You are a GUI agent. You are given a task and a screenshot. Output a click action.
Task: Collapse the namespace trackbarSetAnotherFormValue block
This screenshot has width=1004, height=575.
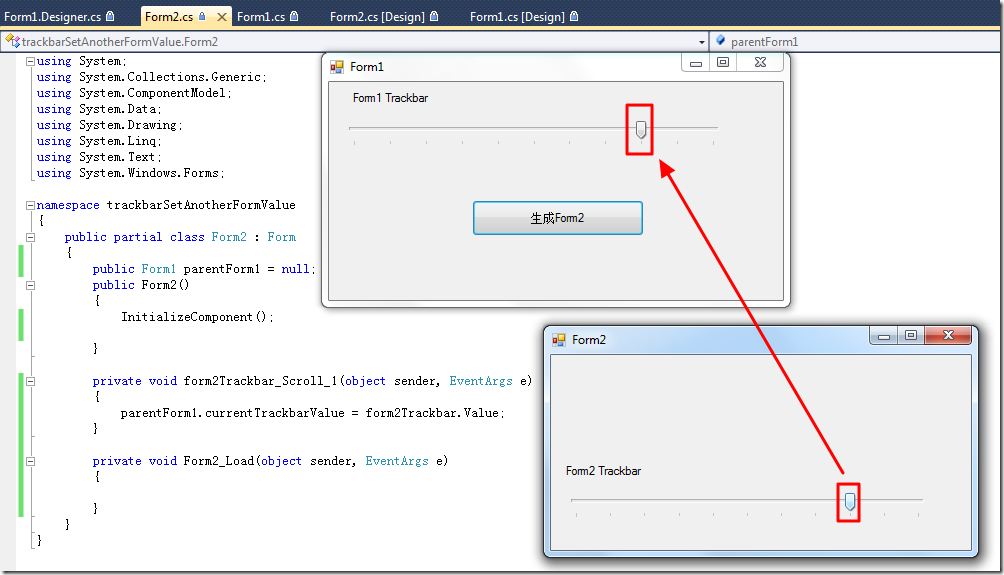pos(30,206)
